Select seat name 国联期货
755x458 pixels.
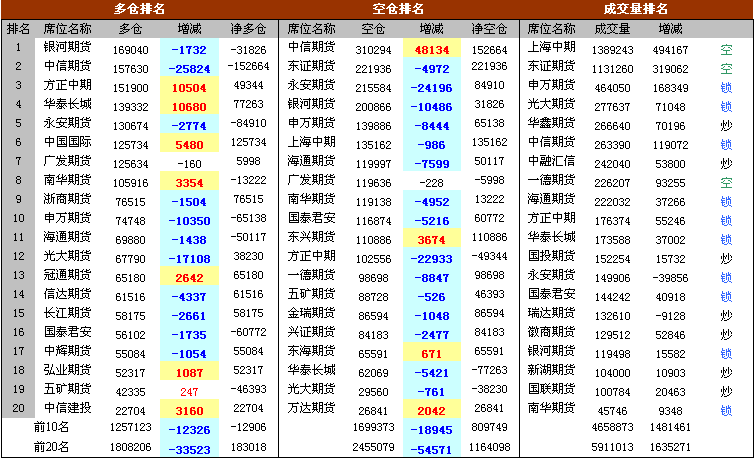(551, 389)
